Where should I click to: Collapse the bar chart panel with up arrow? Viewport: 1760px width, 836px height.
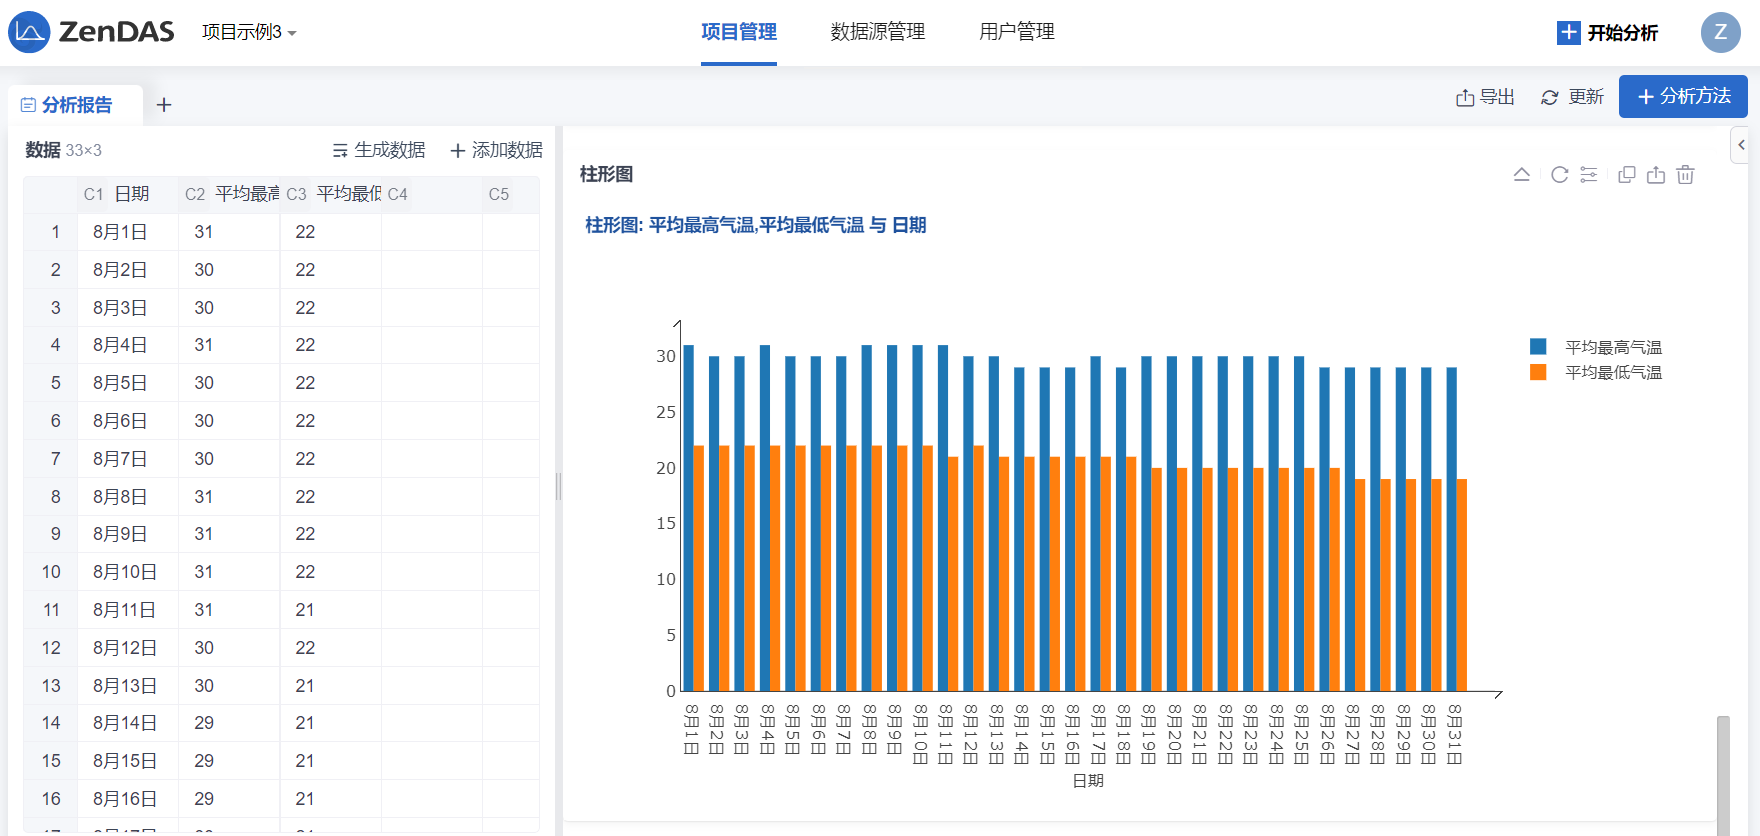[1522, 175]
